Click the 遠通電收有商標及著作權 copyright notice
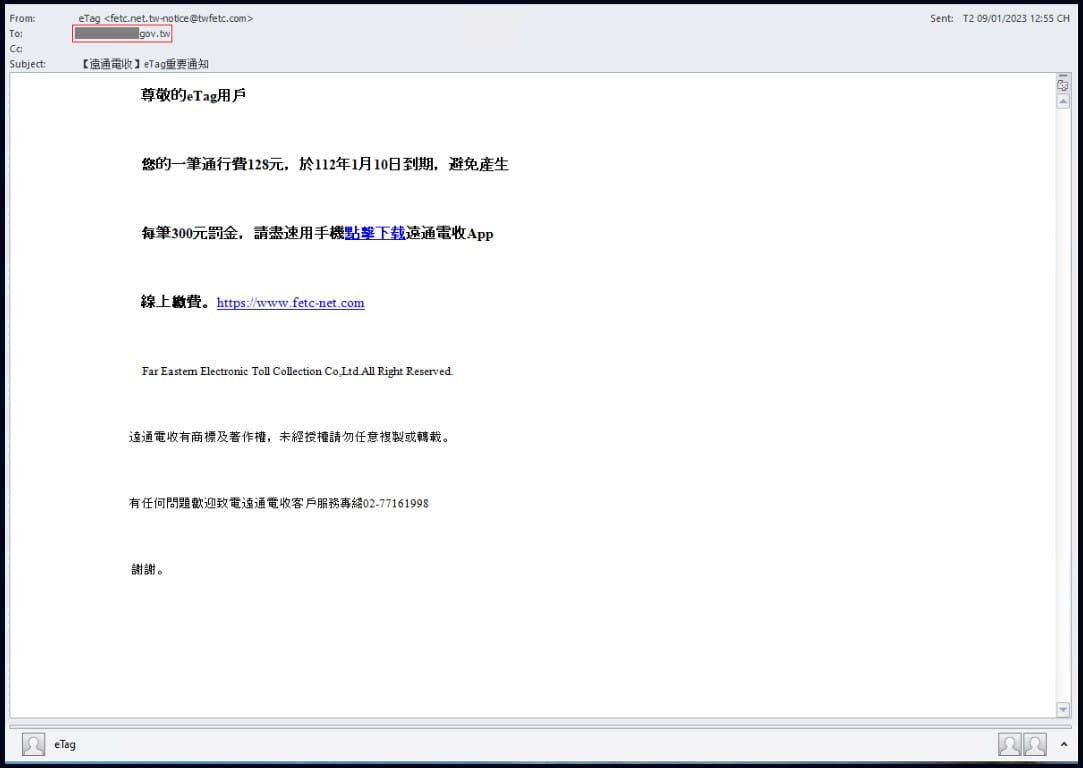 [290, 437]
